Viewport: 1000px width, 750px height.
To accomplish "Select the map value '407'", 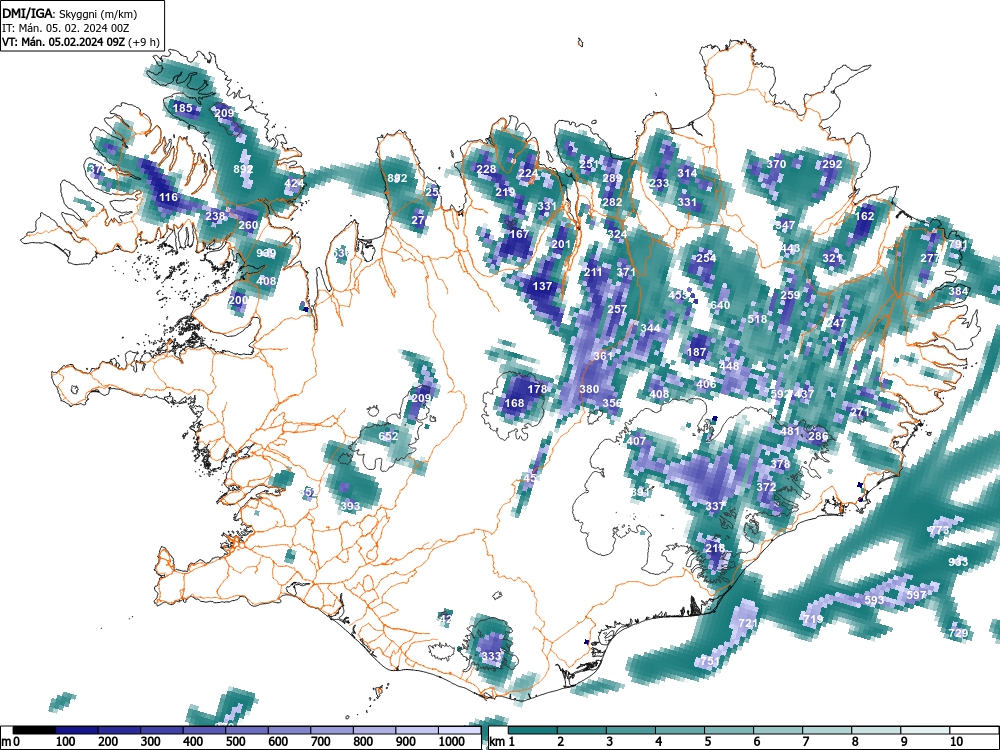I will pos(636,441).
